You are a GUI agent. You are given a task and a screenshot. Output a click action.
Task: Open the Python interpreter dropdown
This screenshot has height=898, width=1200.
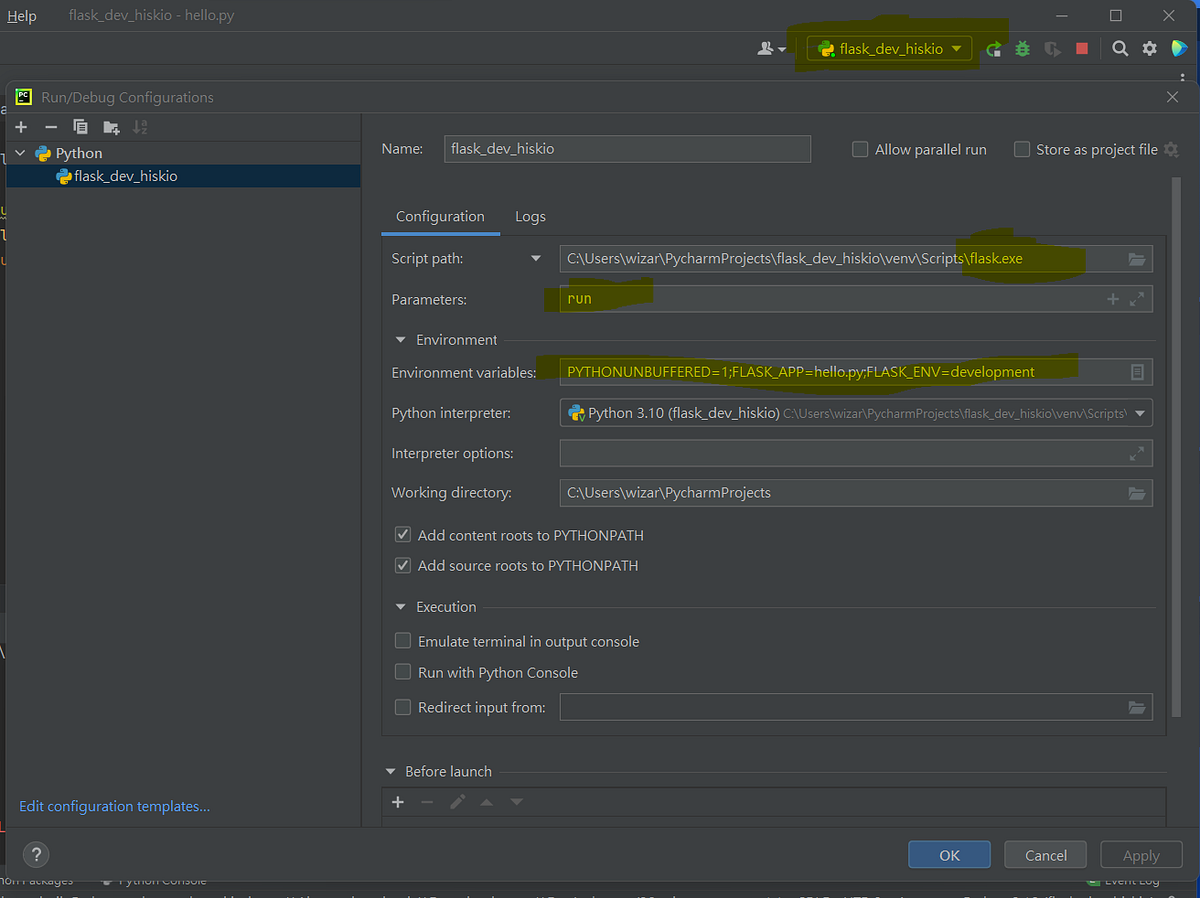click(x=856, y=413)
